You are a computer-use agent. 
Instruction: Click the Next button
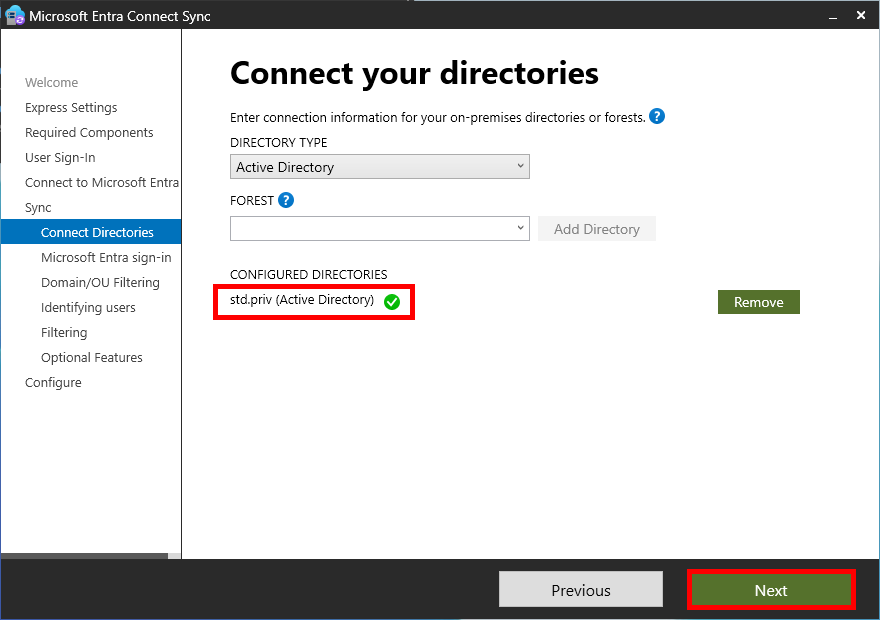pyautogui.click(x=770, y=589)
